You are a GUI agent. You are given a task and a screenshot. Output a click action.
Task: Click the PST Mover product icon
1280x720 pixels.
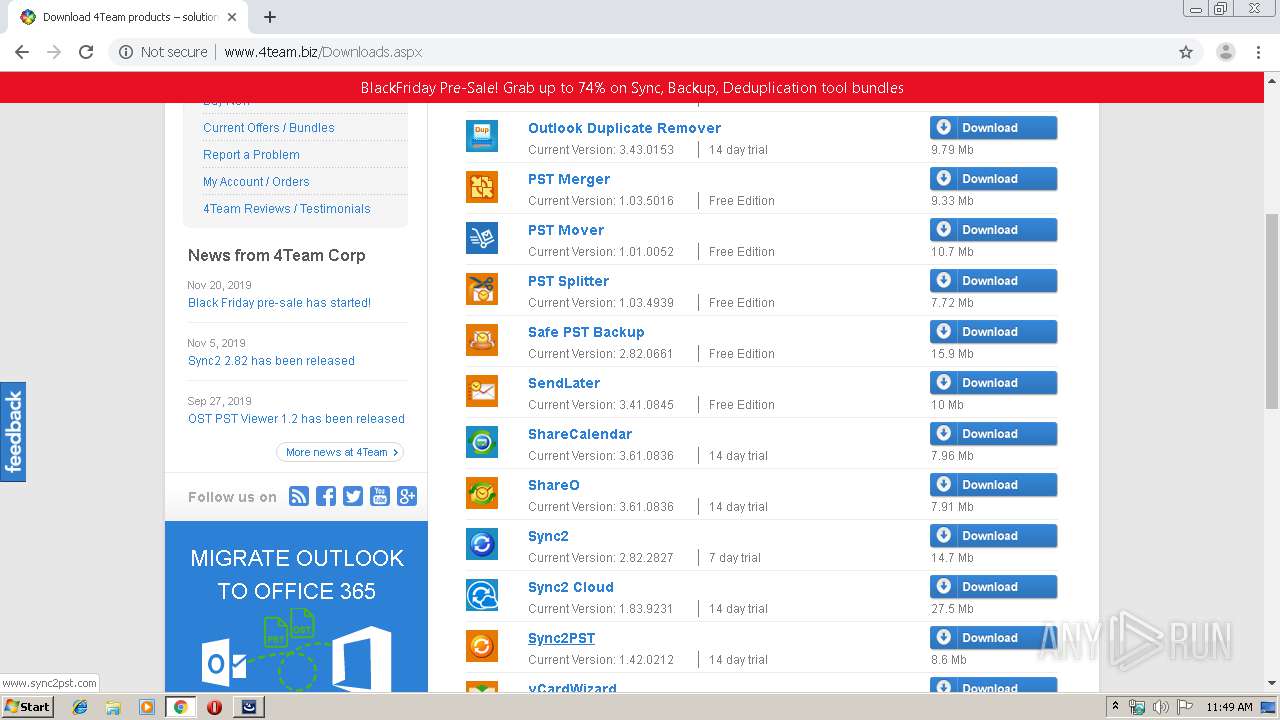[482, 238]
